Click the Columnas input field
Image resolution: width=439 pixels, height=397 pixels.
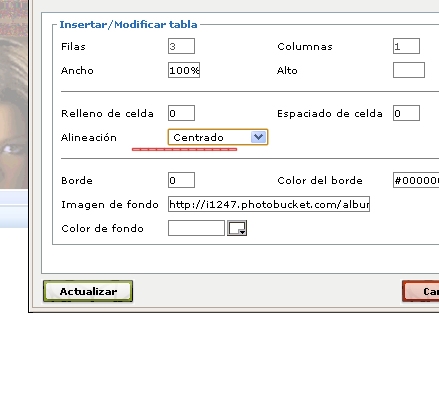click(406, 46)
